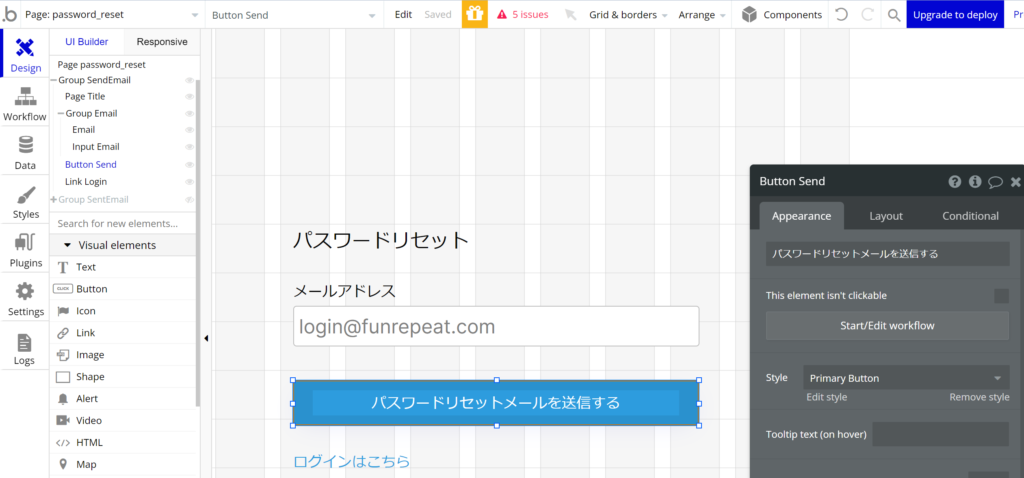Click the Remove style link
1024x478 pixels.
click(x=979, y=397)
